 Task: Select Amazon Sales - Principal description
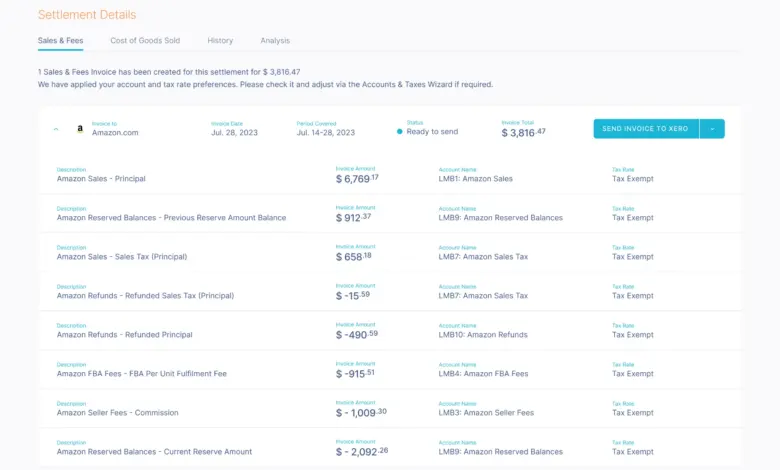[x=101, y=179]
